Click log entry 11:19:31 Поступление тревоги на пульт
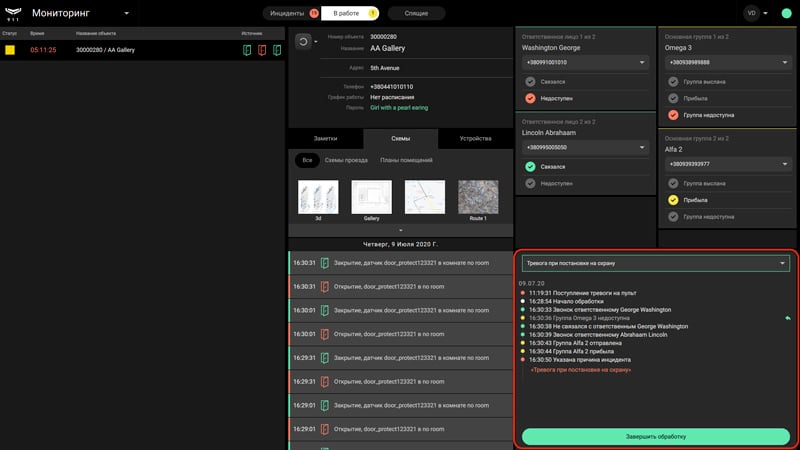 tap(582, 293)
